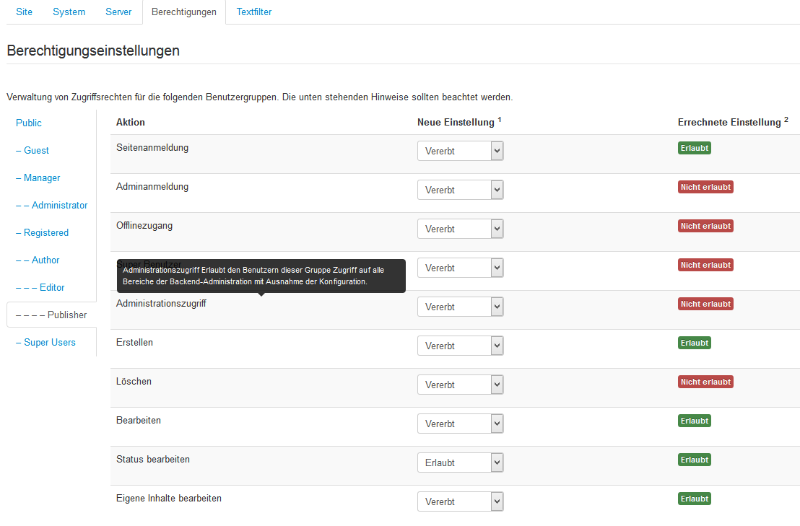Click the Löschen action label

pos(134,382)
